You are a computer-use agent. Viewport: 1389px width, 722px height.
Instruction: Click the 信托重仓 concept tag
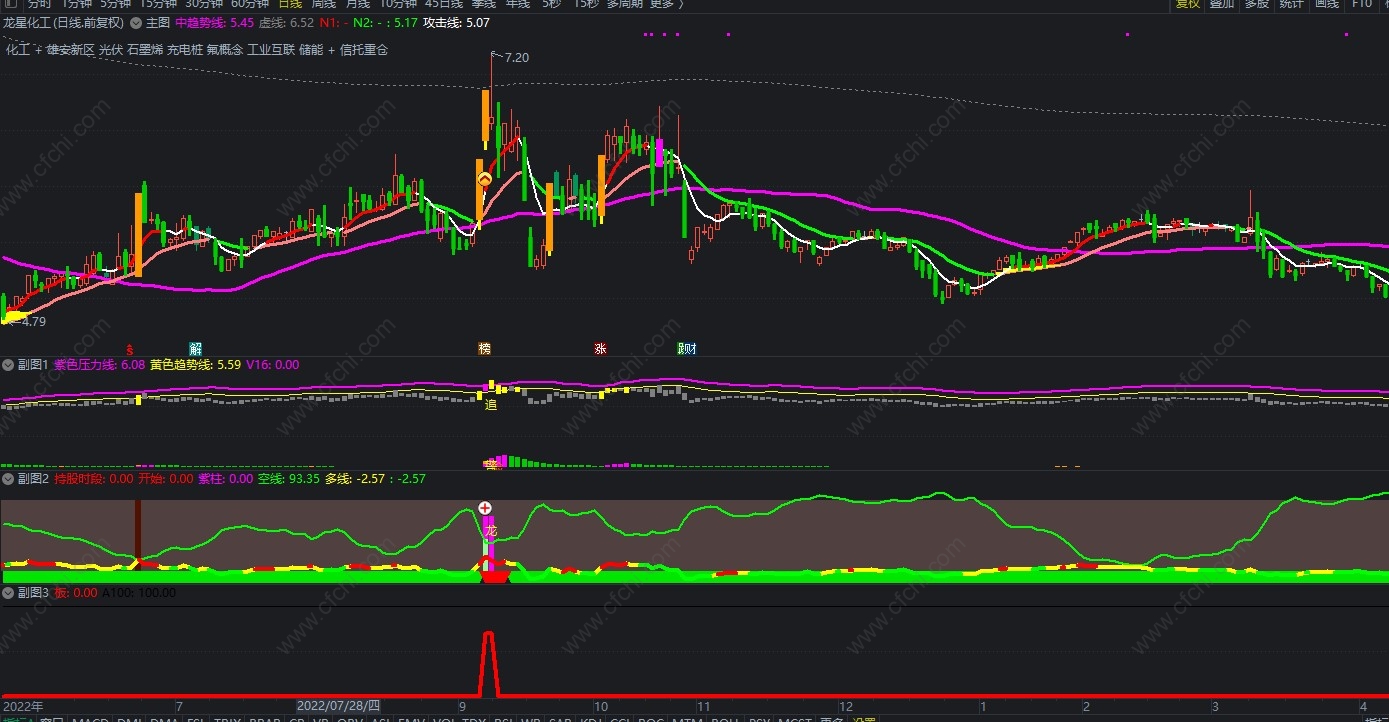click(x=364, y=49)
